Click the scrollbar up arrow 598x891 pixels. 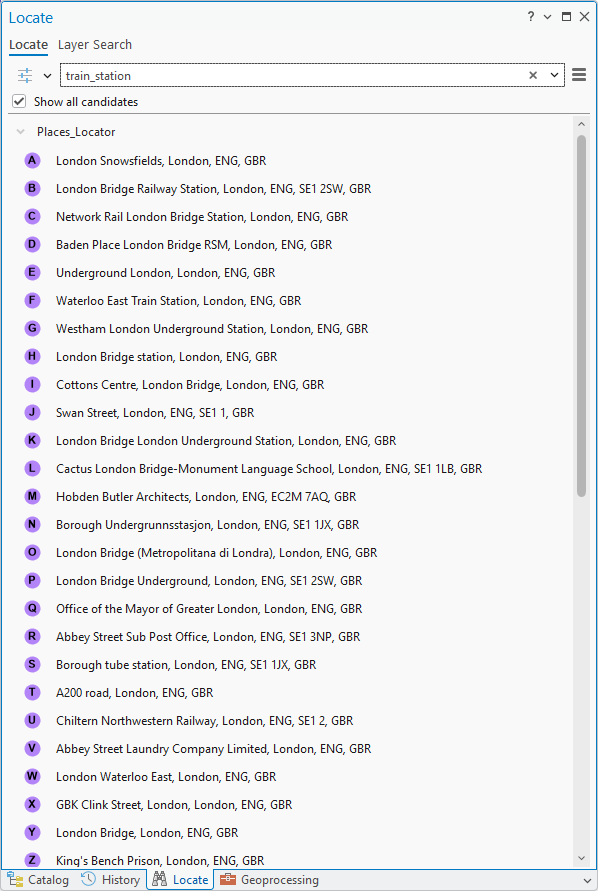(581, 124)
